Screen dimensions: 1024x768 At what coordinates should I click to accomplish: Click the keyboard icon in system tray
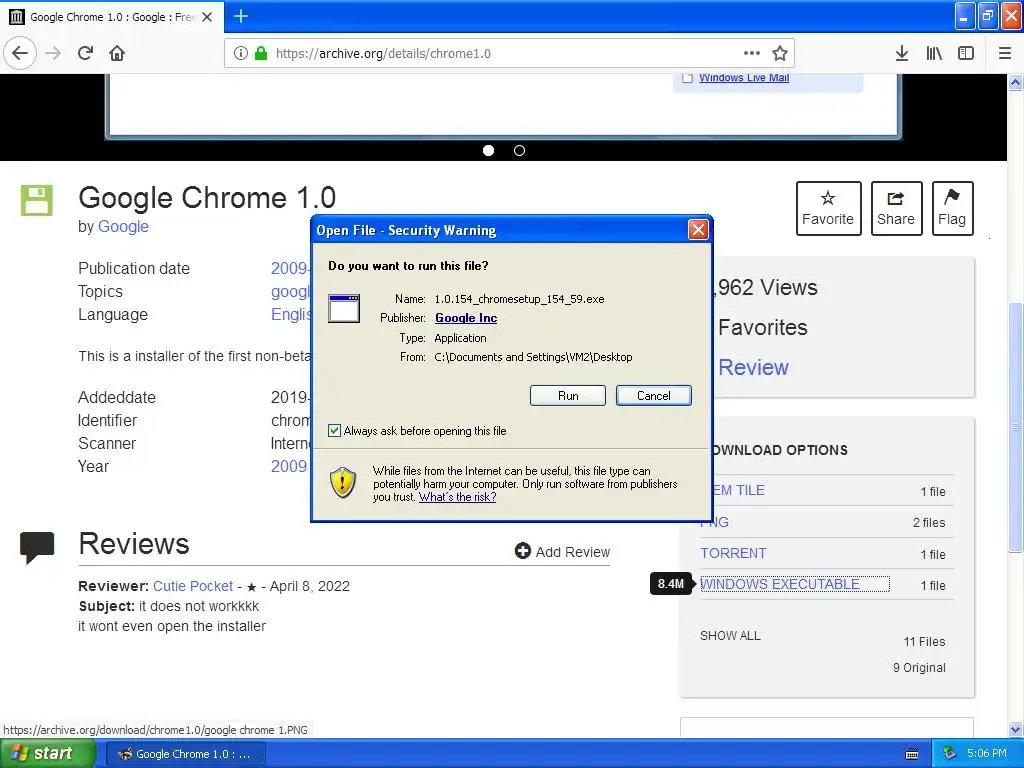point(912,754)
